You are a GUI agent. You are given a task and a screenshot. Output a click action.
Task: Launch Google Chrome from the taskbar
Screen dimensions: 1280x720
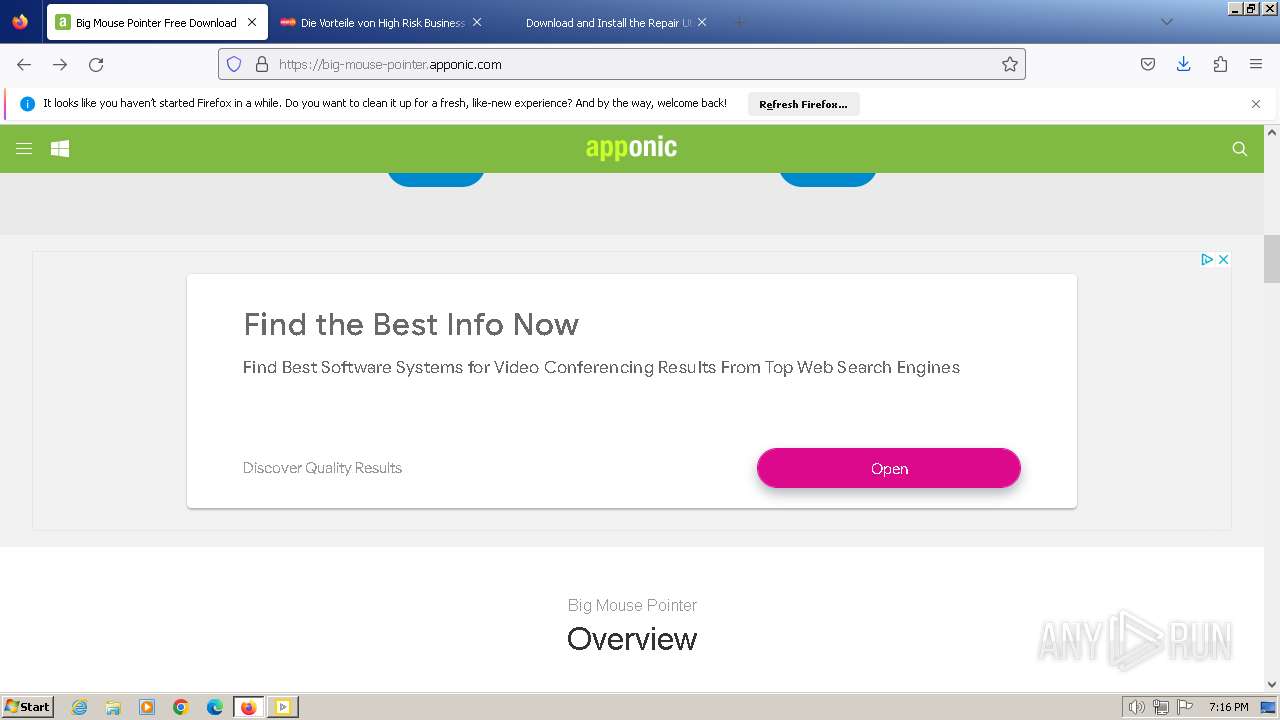click(181, 707)
